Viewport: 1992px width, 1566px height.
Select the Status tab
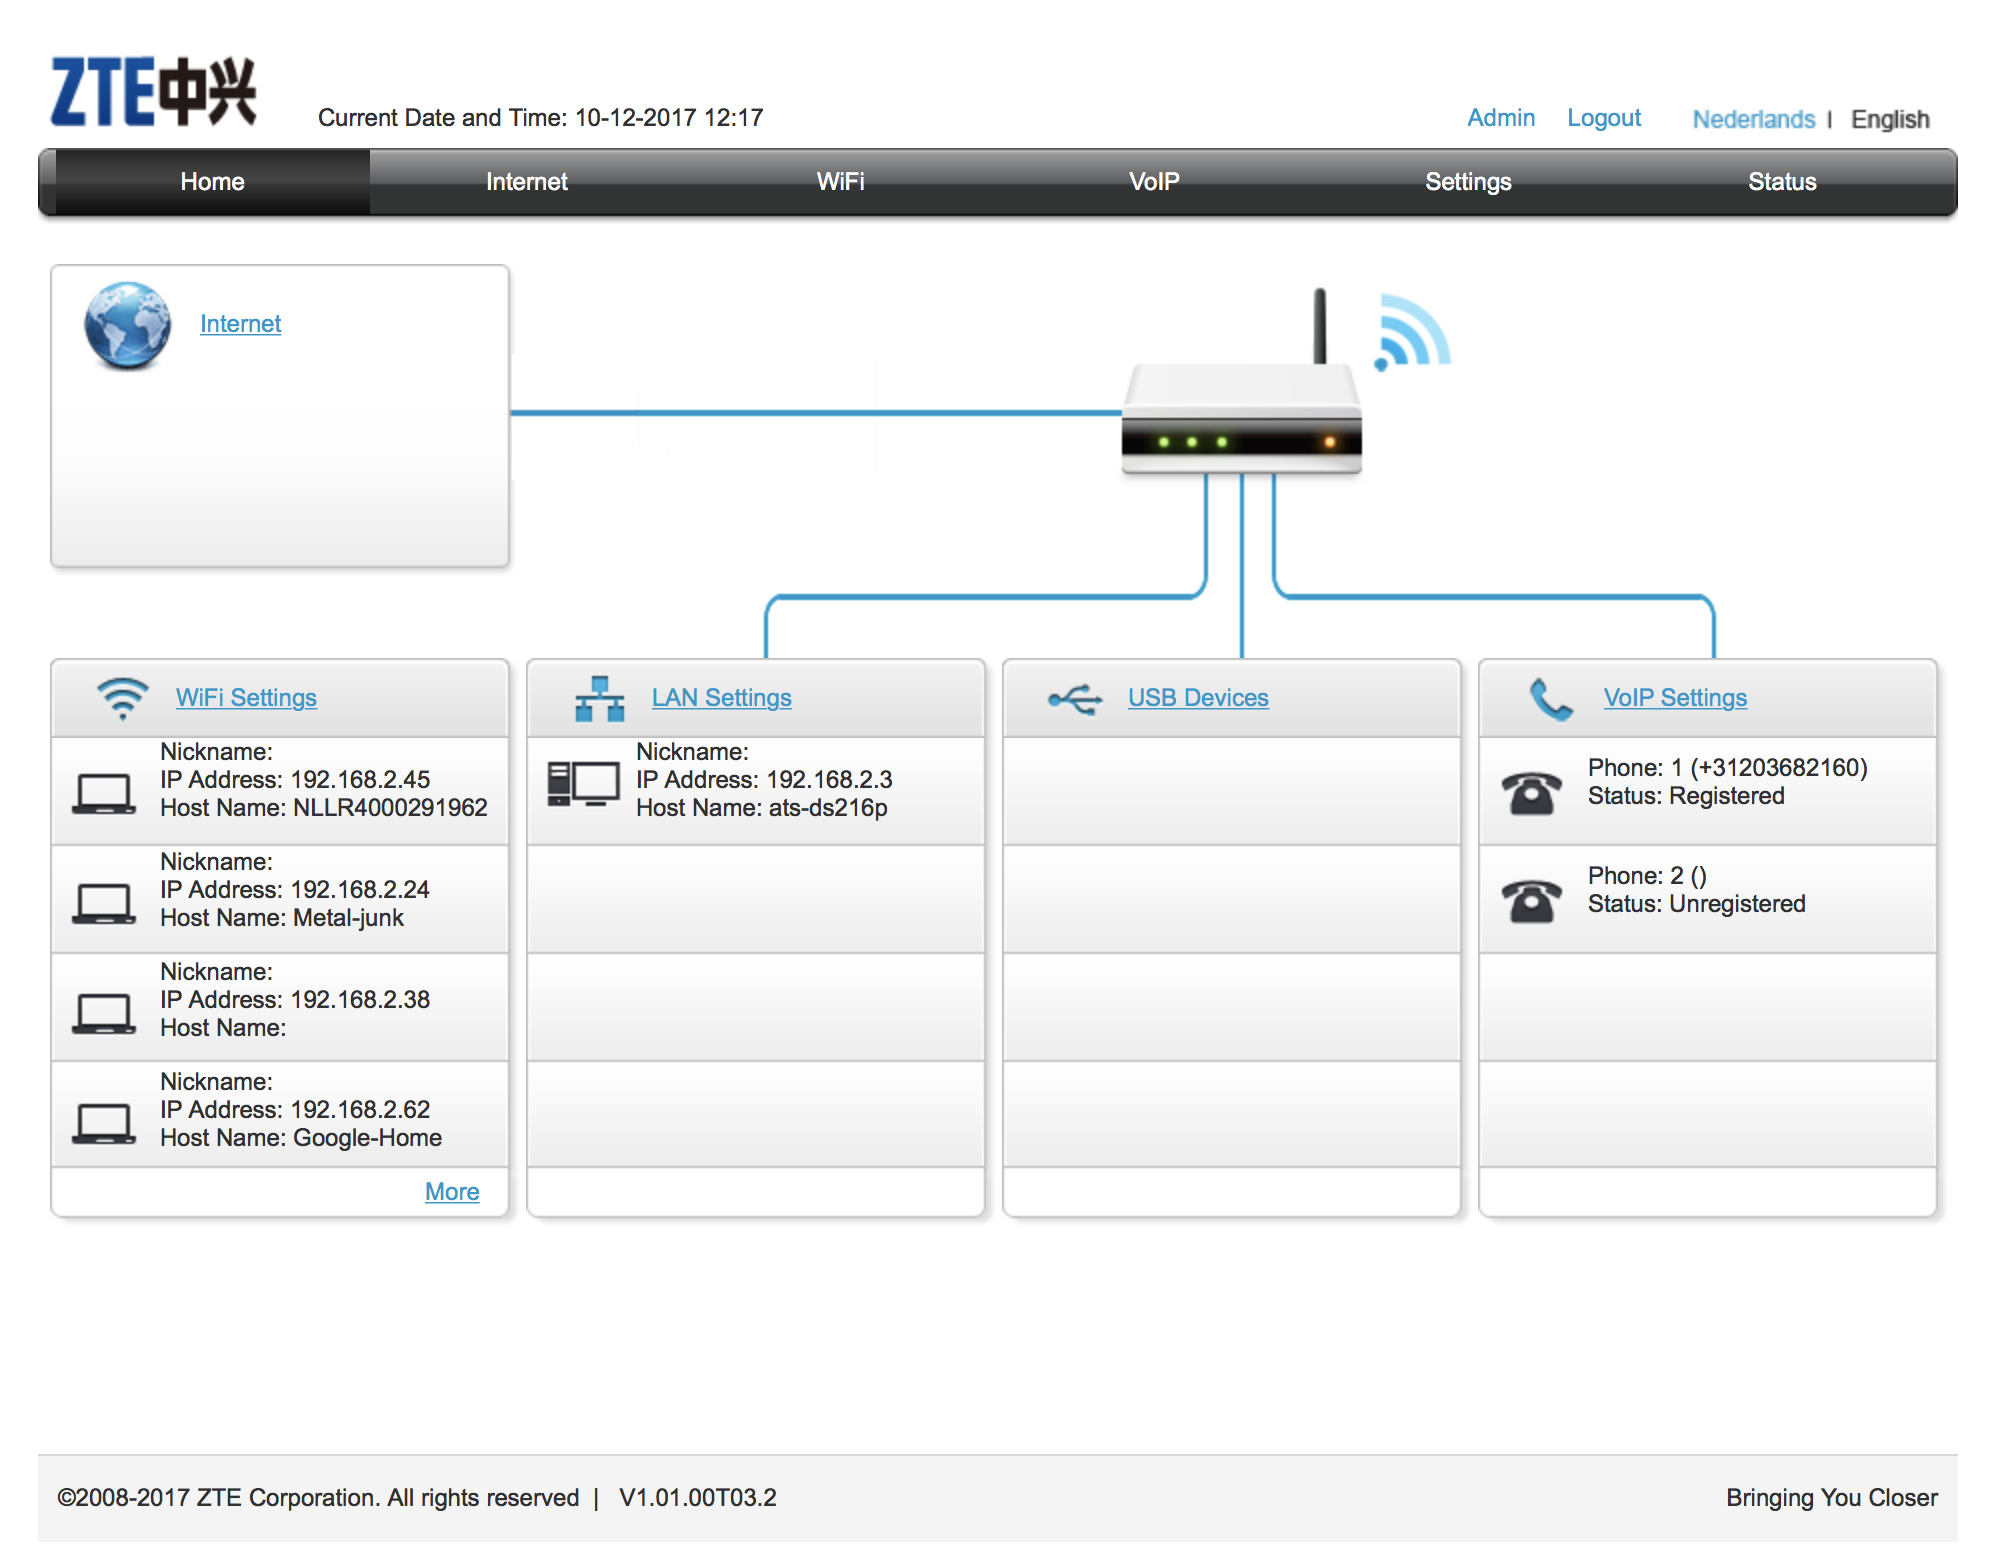coord(1782,182)
